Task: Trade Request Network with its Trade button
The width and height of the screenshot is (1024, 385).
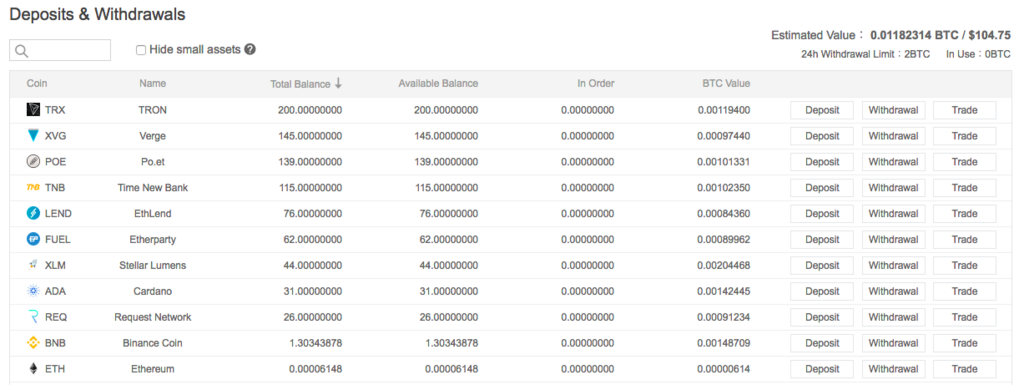Action: pos(964,317)
